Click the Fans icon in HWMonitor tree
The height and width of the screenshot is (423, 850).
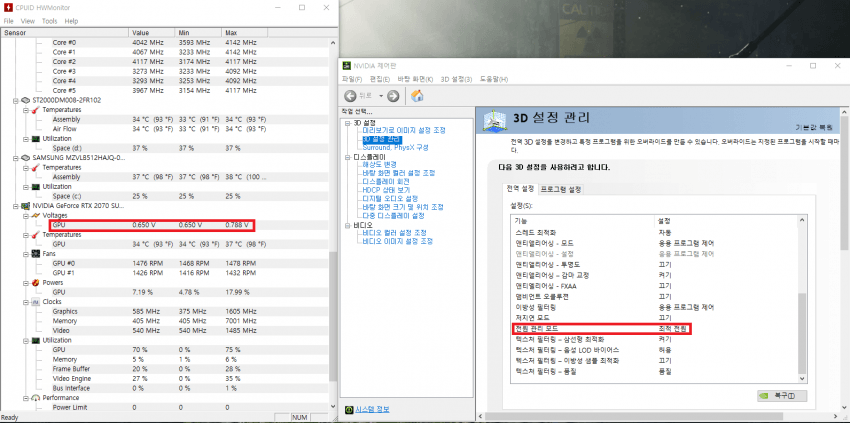pos(35,254)
